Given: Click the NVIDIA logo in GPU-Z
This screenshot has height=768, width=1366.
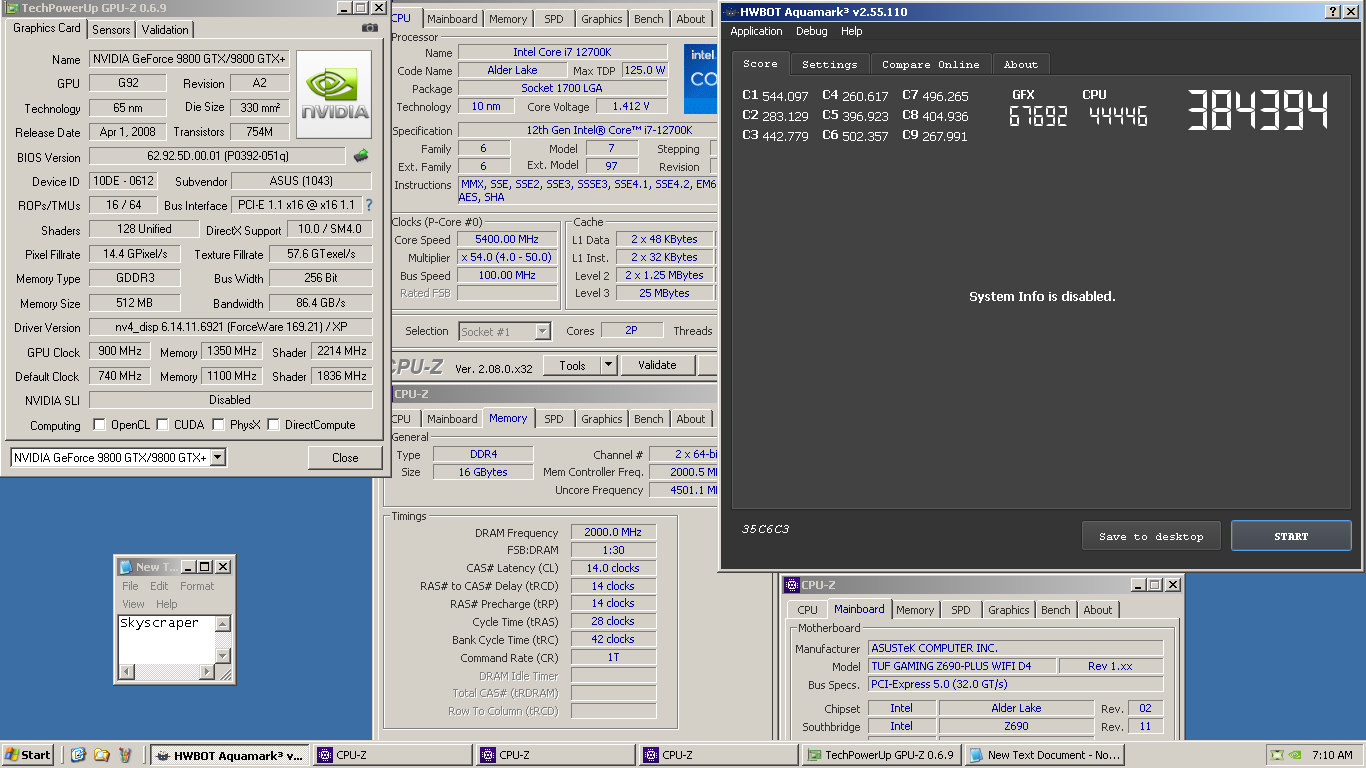Looking at the screenshot, I should pyautogui.click(x=334, y=95).
